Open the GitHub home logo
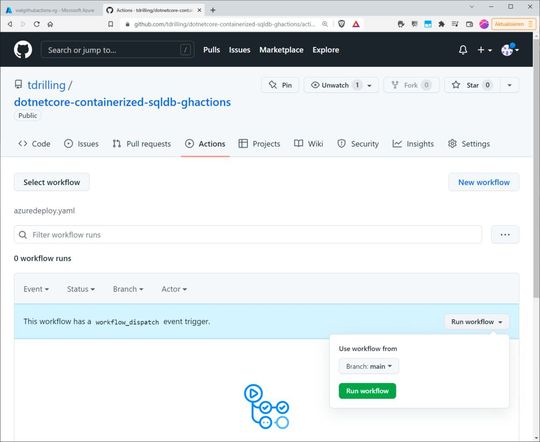The height and width of the screenshot is (442, 540). tap(23, 50)
